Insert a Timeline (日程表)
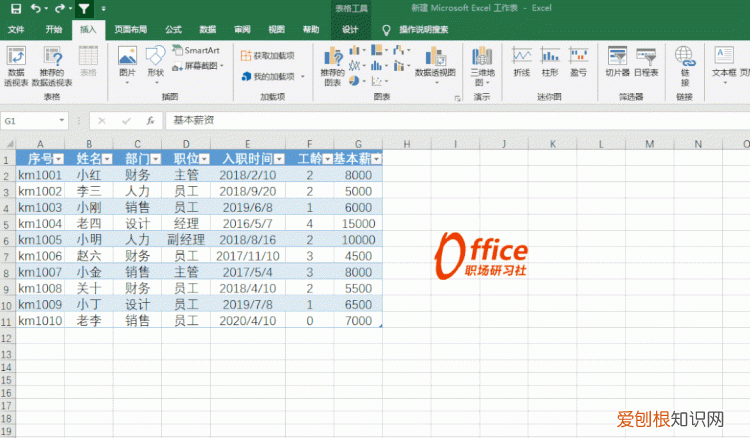Image resolution: width=750 pixels, height=438 pixels. pyautogui.click(x=646, y=62)
